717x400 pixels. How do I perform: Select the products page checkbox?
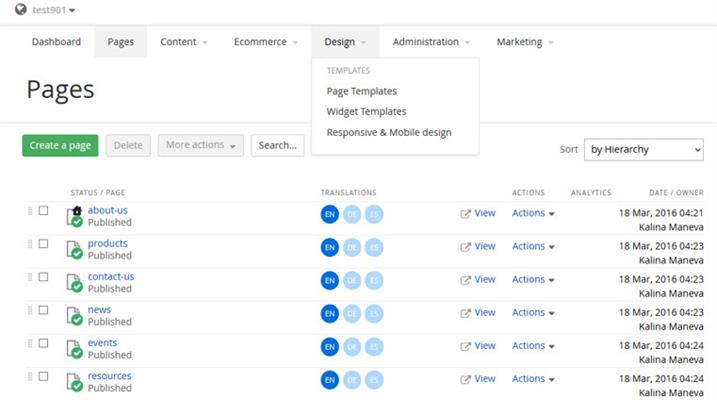tap(43, 244)
